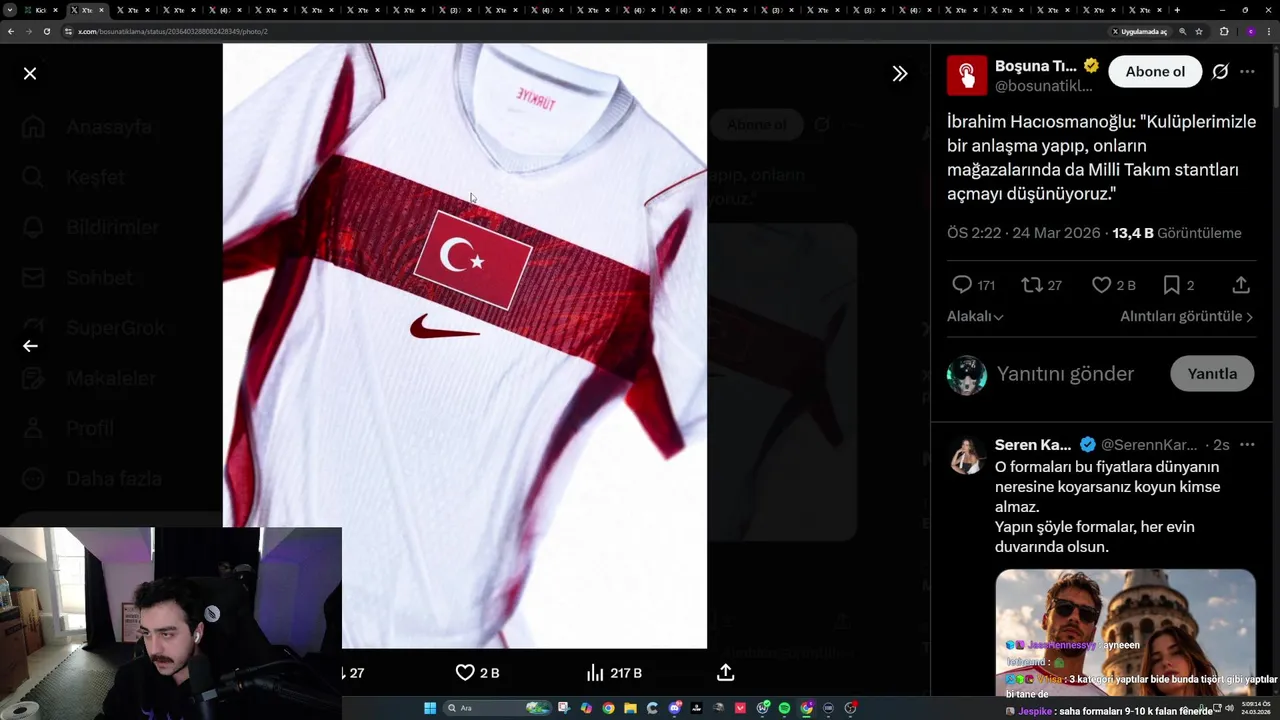Viewport: 1280px width, 720px height.
Task: Open tab search dropdown arrow
Action: tap(10, 10)
